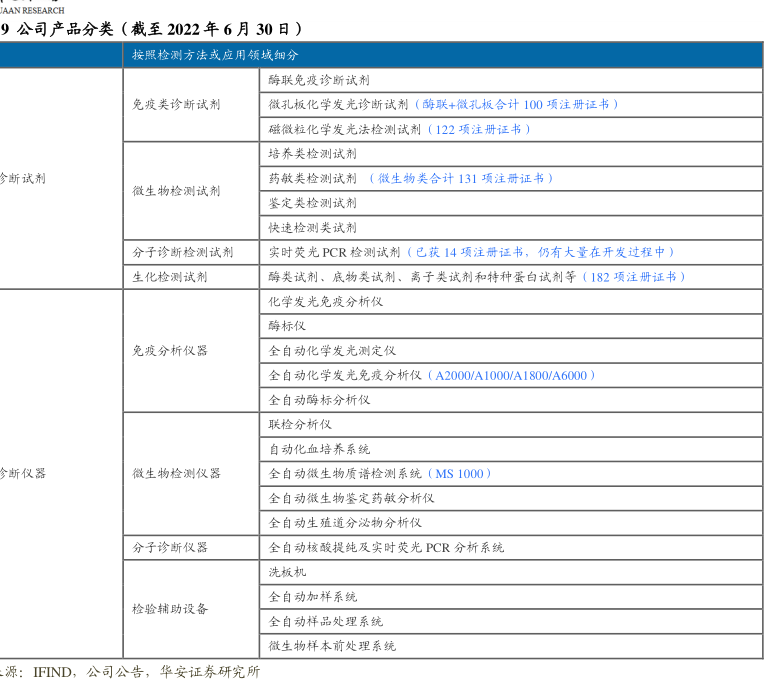
Task: Click the 联检分析仪 row
Action: [x=511, y=425]
